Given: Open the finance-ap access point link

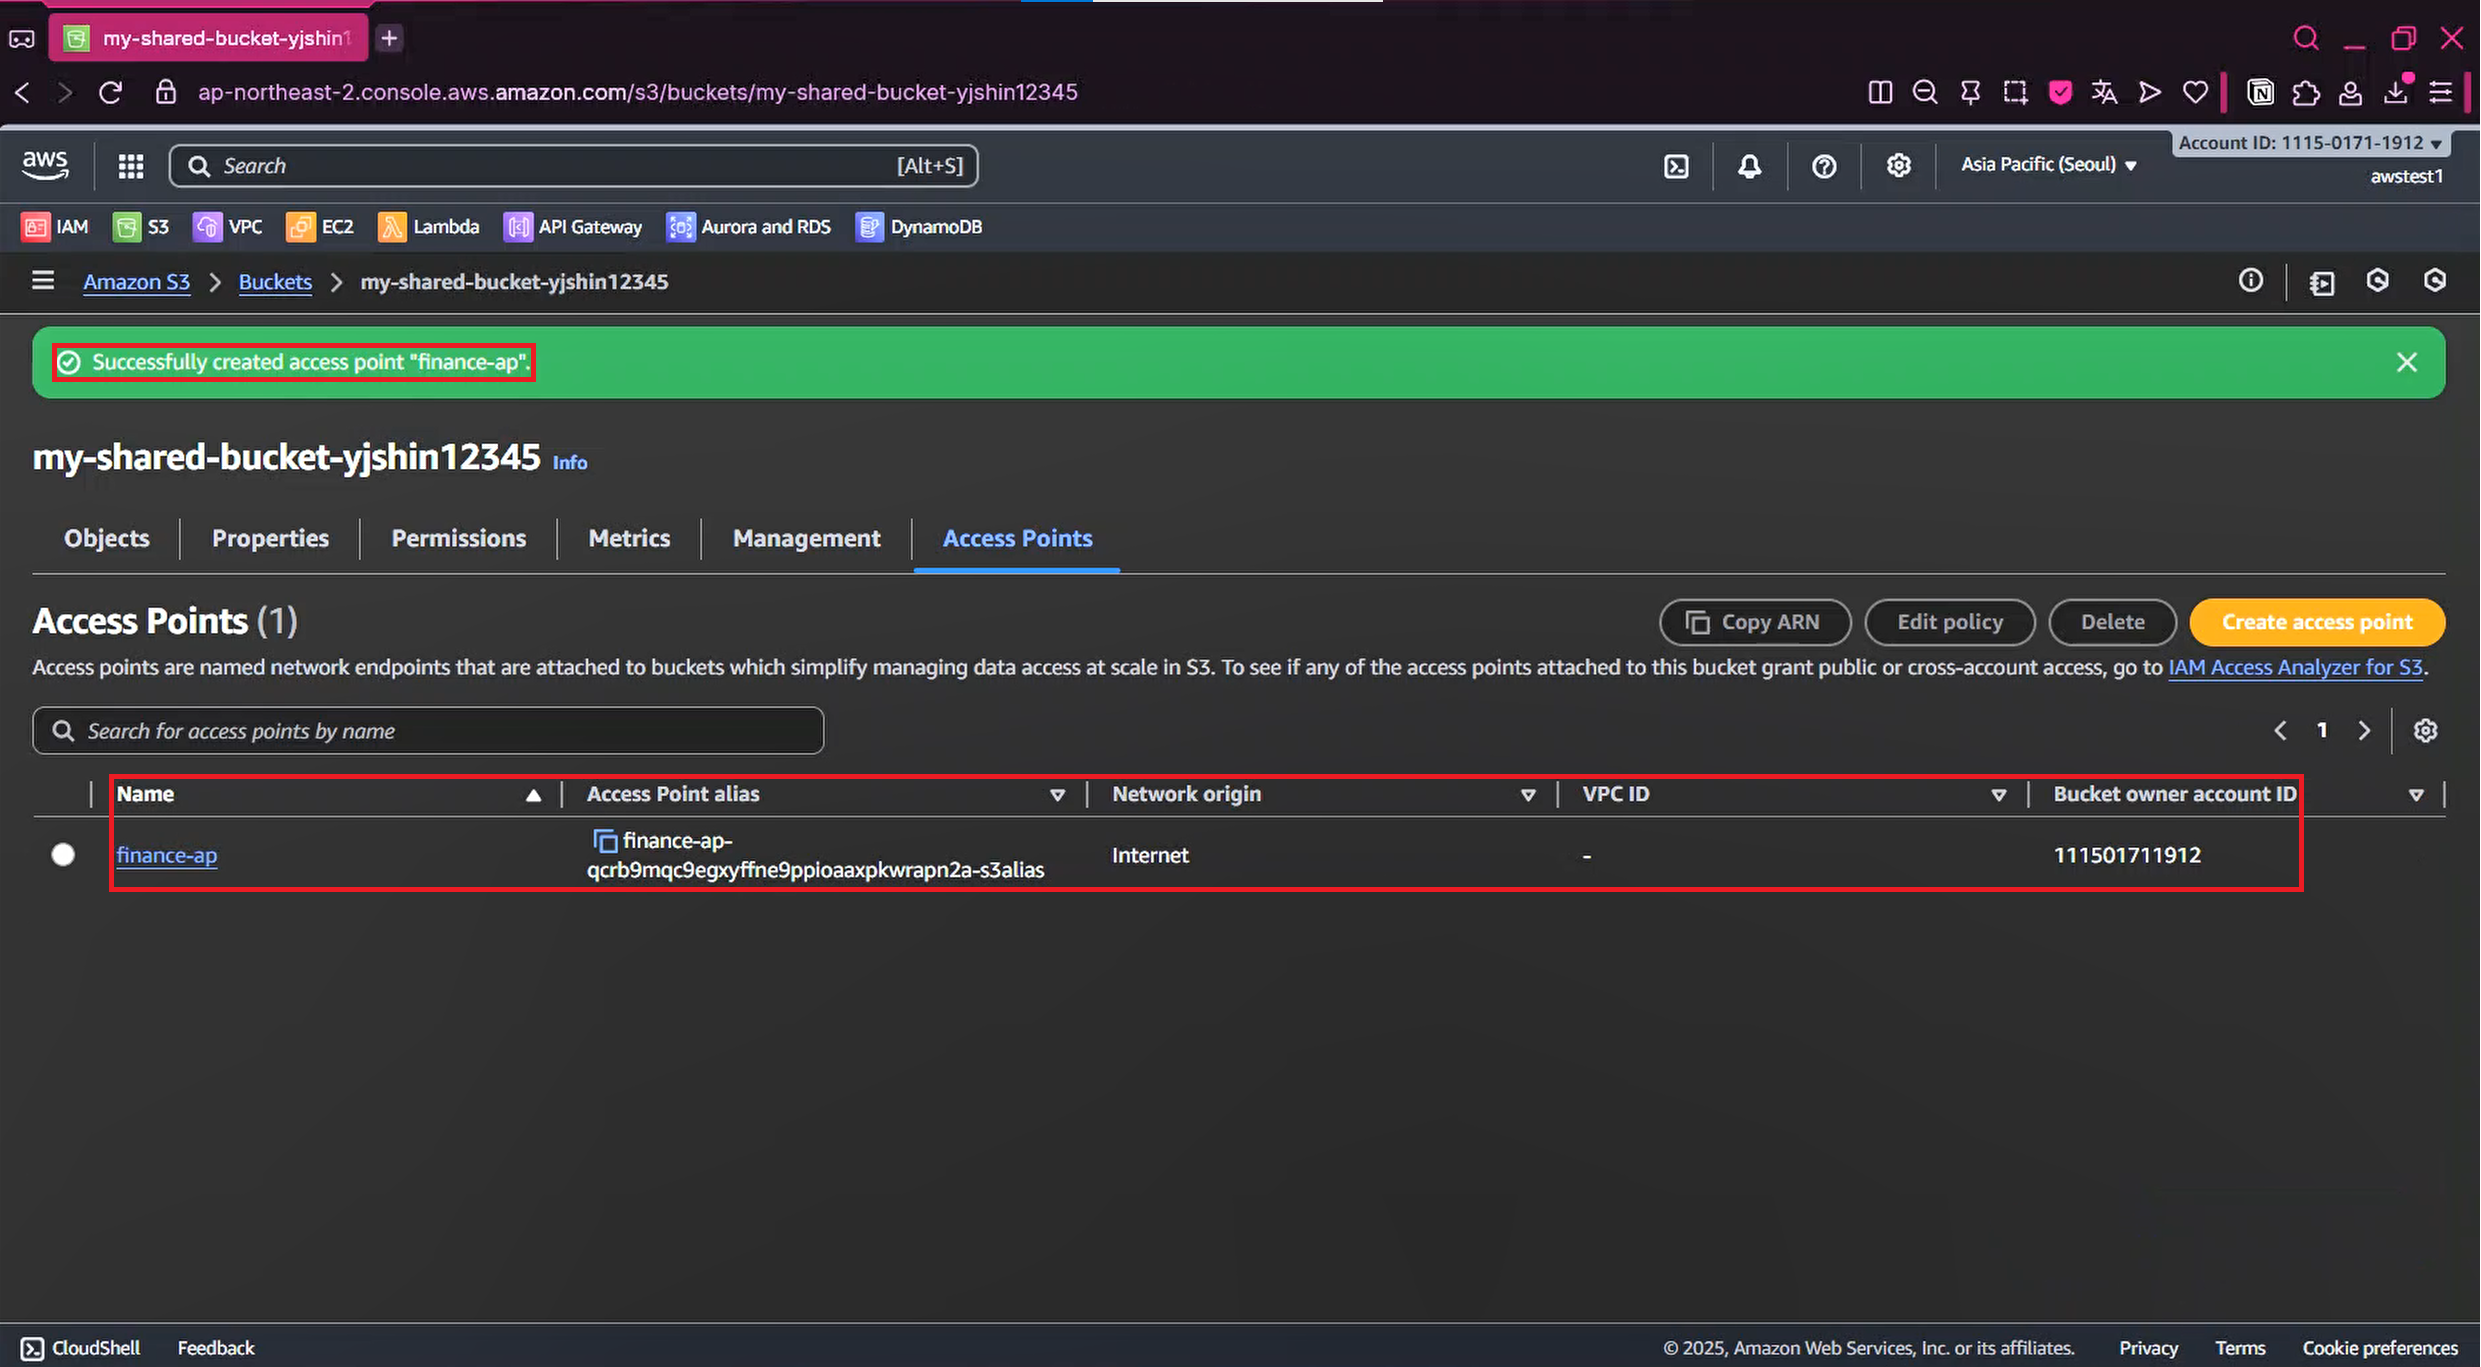Looking at the screenshot, I should 166,855.
